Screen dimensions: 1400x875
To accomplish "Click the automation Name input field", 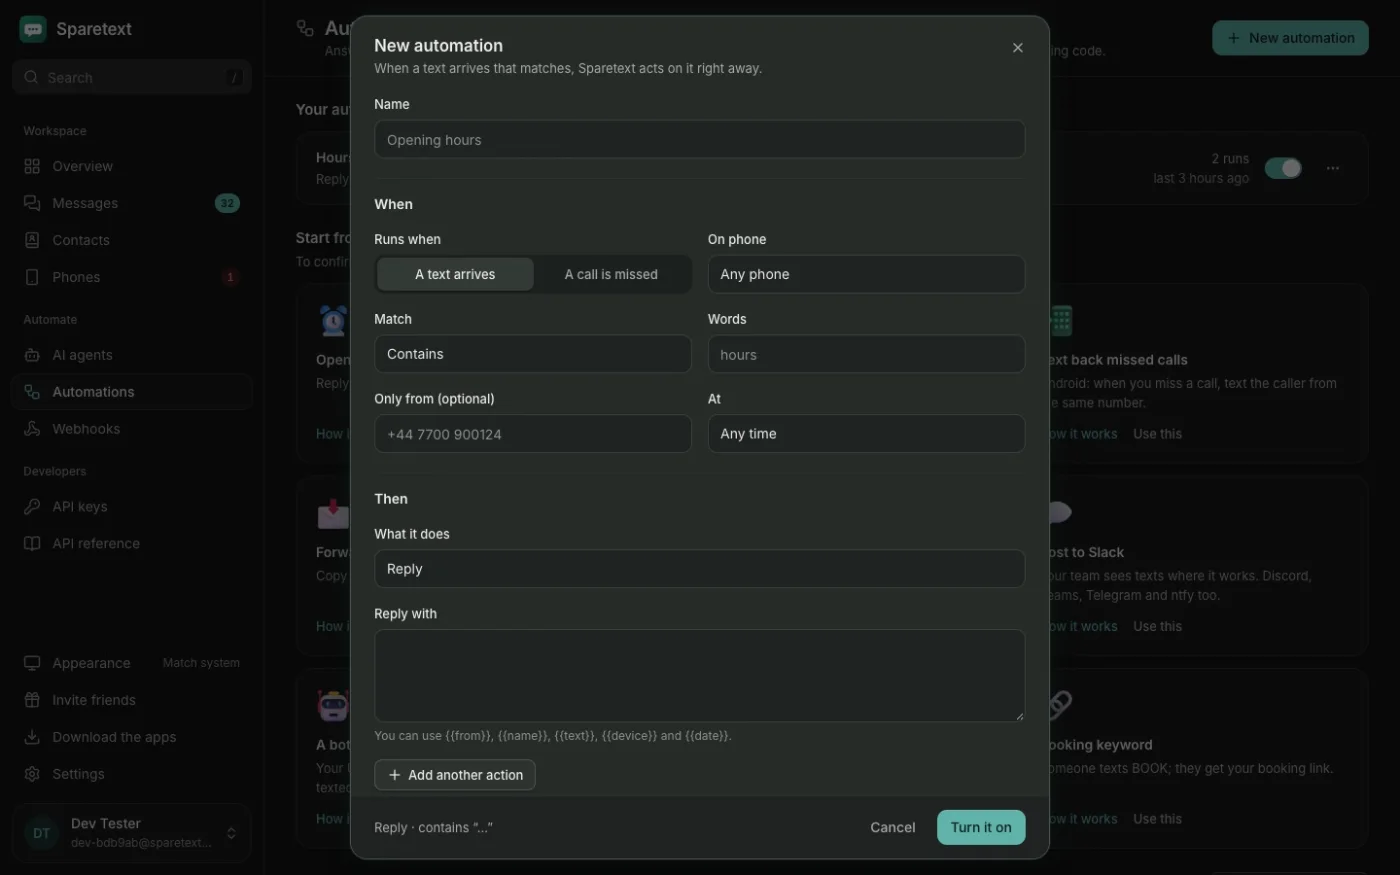I will coord(699,140).
